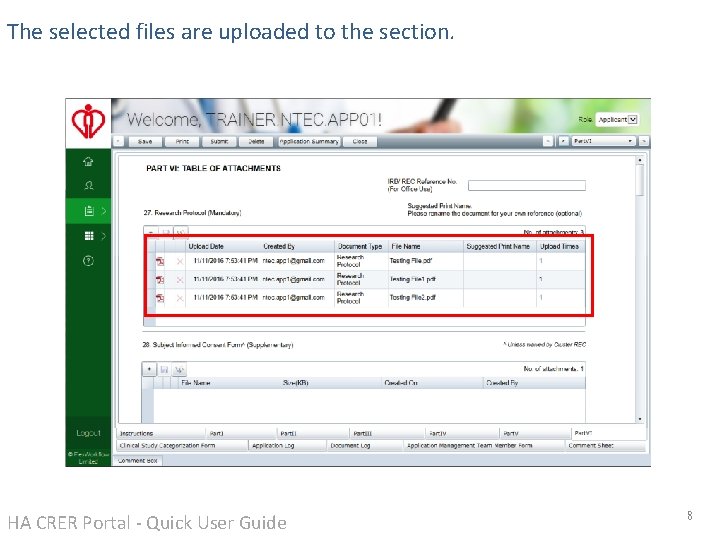Click the form scrollbar down arrow
This screenshot has width=720, height=540.
(640, 419)
